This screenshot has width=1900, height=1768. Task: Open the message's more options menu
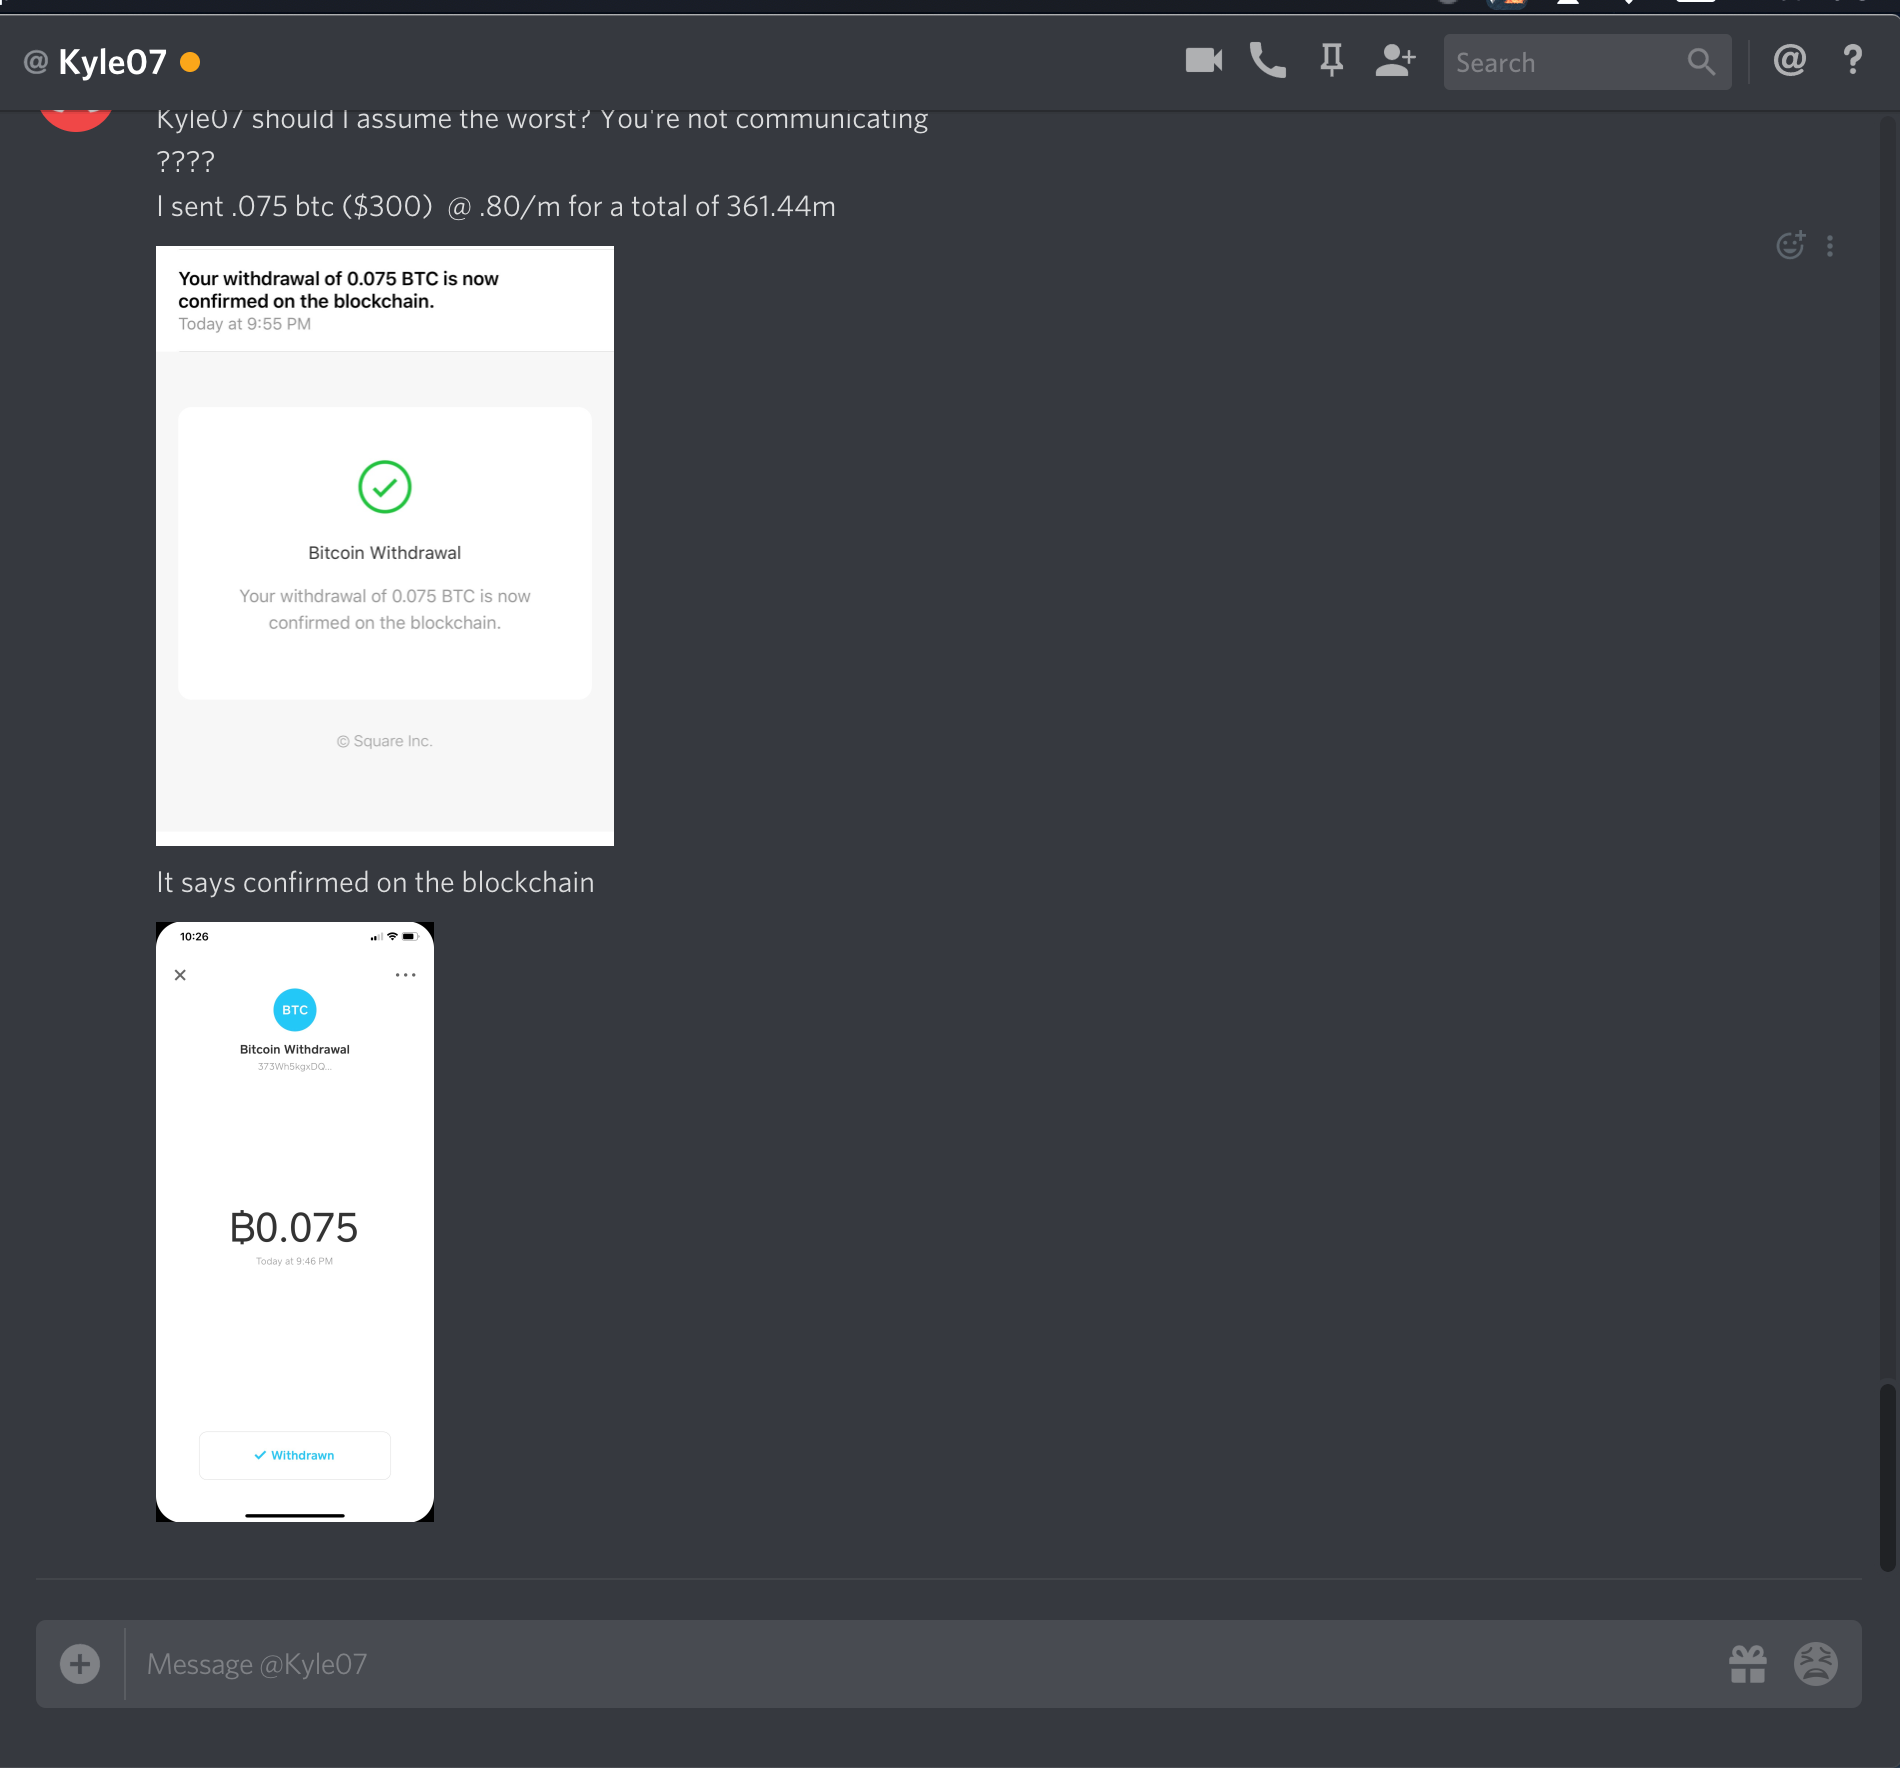pos(1830,245)
